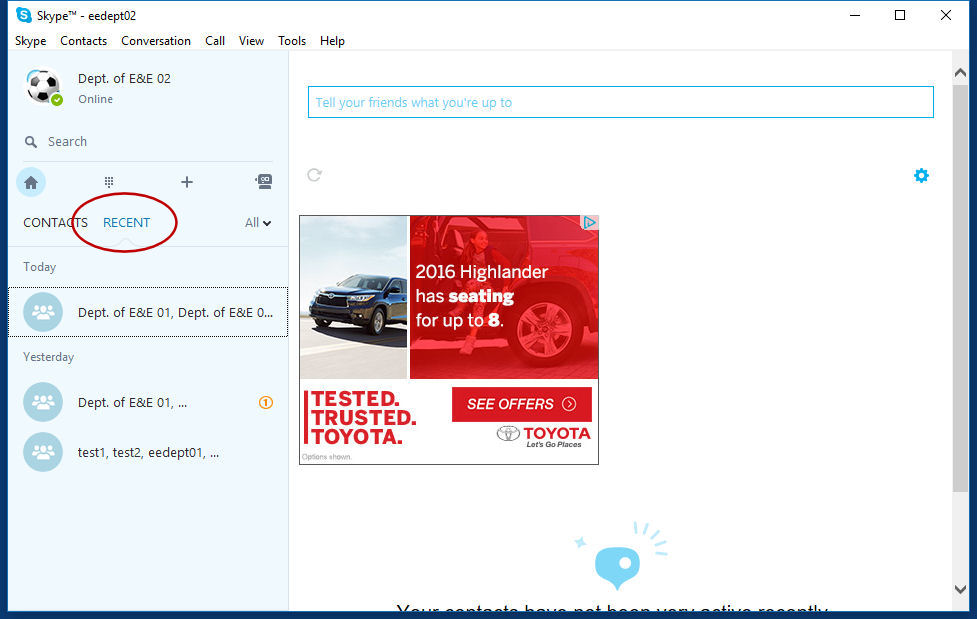Maximize the Skype window
The height and width of the screenshot is (619, 977).
(x=900, y=15)
